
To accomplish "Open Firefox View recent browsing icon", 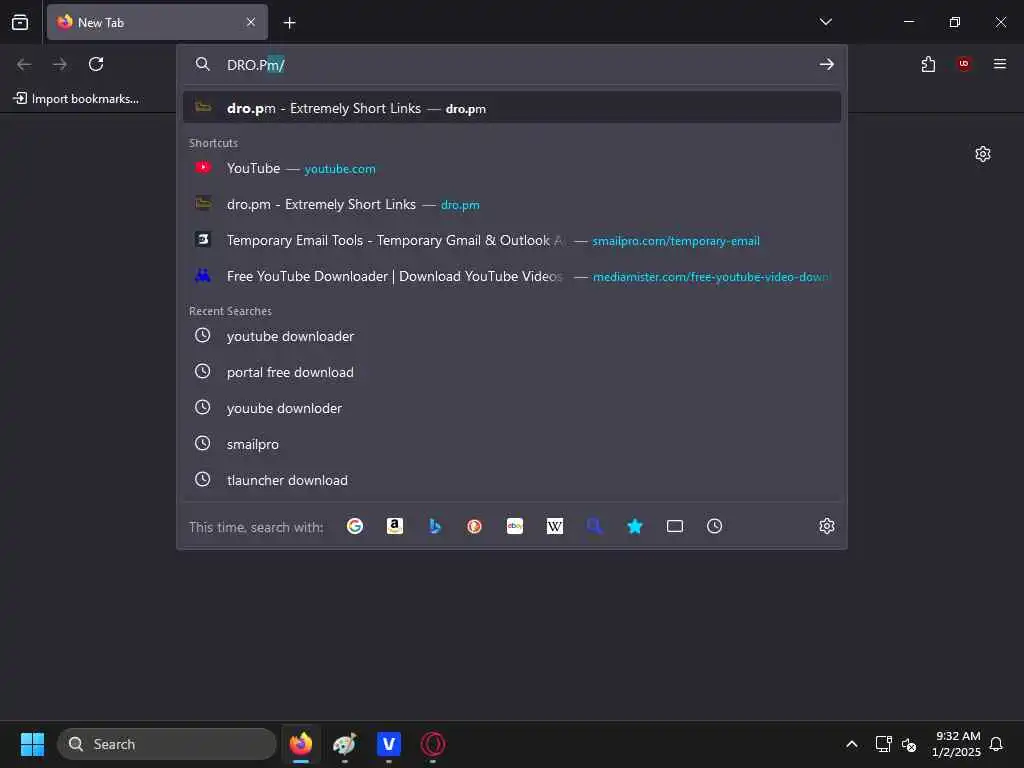I will pos(20,22).
